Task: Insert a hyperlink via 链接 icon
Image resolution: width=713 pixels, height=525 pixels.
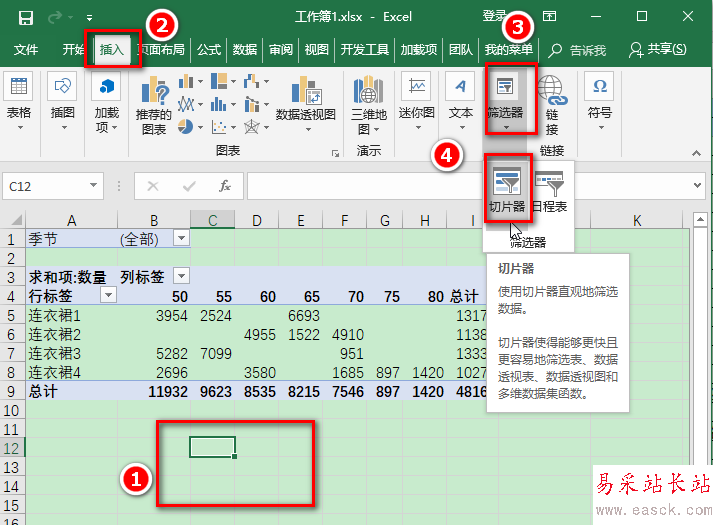Action: coord(552,105)
